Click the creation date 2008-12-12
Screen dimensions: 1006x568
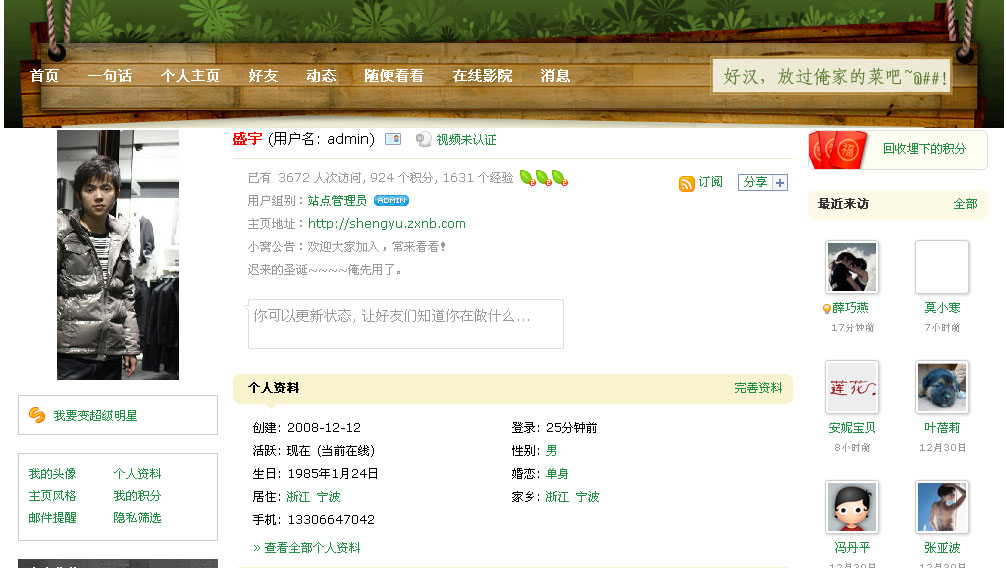[324, 427]
